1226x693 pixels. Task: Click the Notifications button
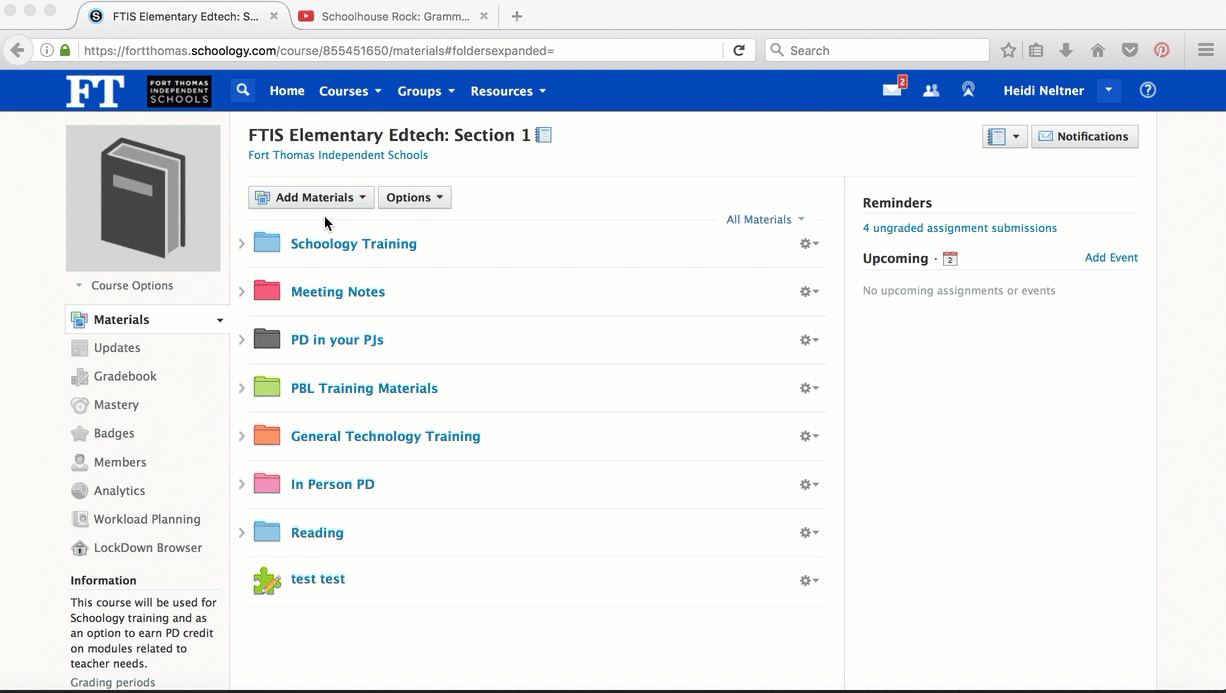pos(1084,136)
